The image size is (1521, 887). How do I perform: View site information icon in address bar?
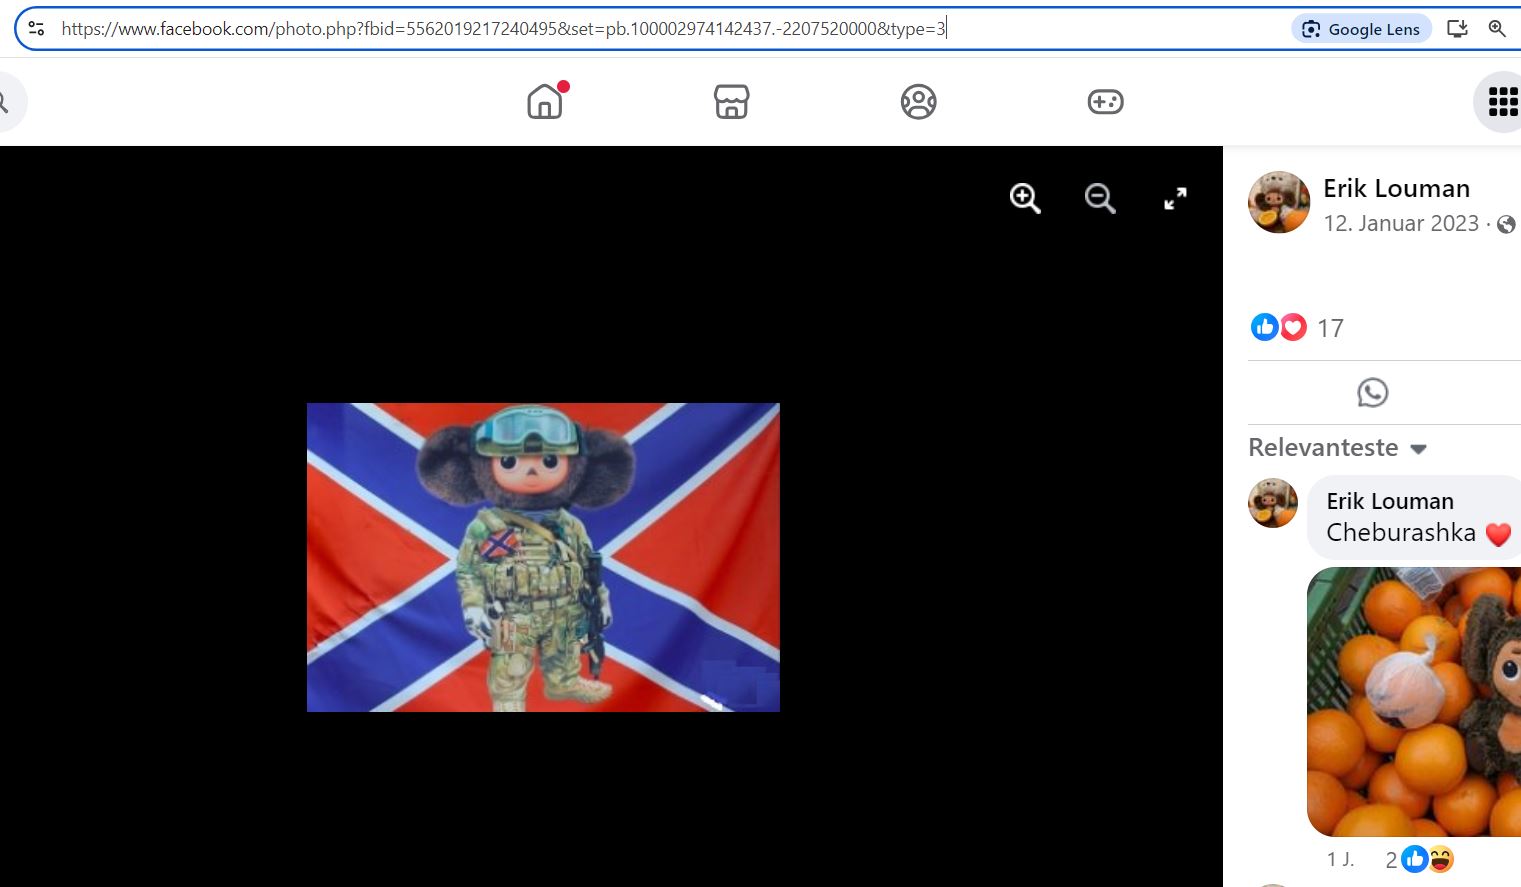(x=36, y=29)
